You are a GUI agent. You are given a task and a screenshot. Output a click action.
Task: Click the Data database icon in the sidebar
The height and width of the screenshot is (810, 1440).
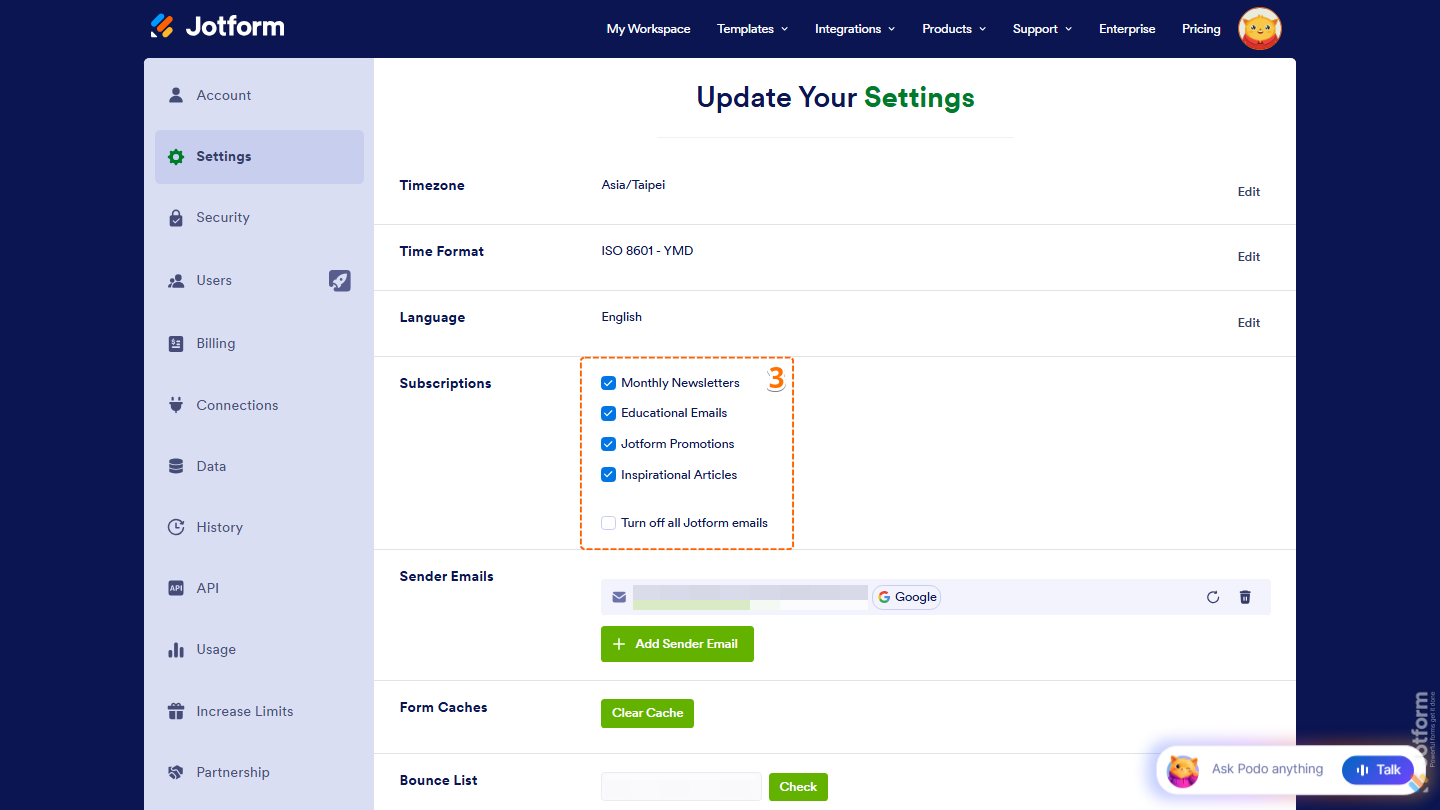coord(176,466)
